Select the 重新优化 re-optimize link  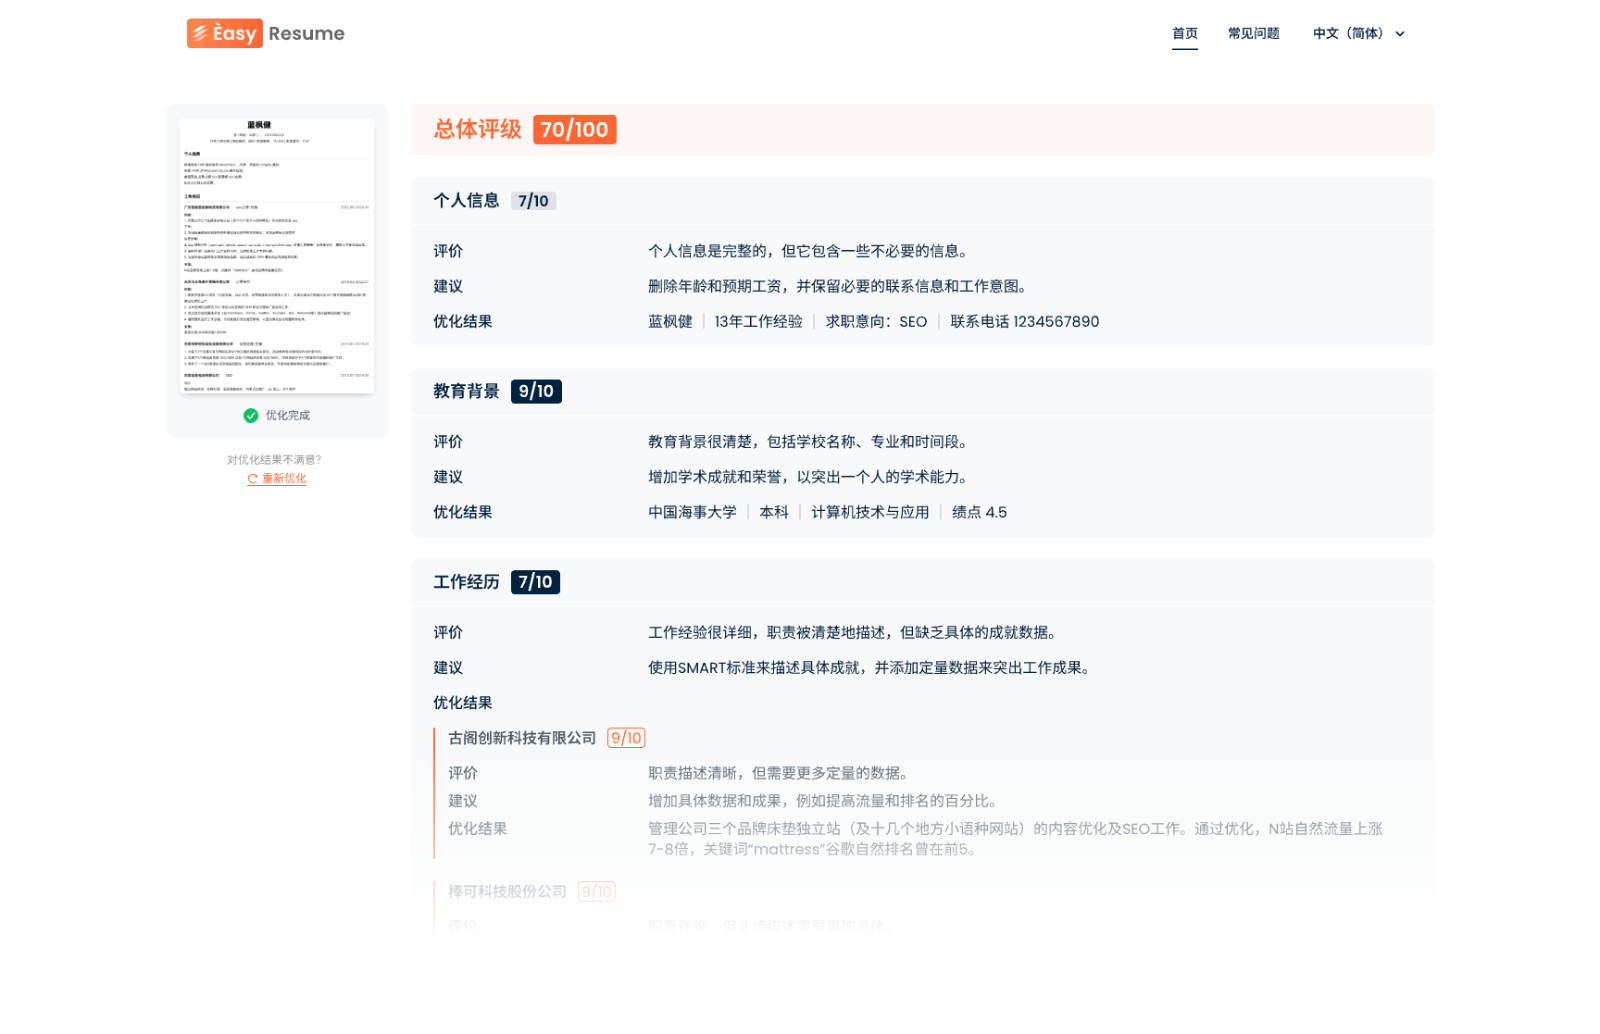[x=283, y=479]
